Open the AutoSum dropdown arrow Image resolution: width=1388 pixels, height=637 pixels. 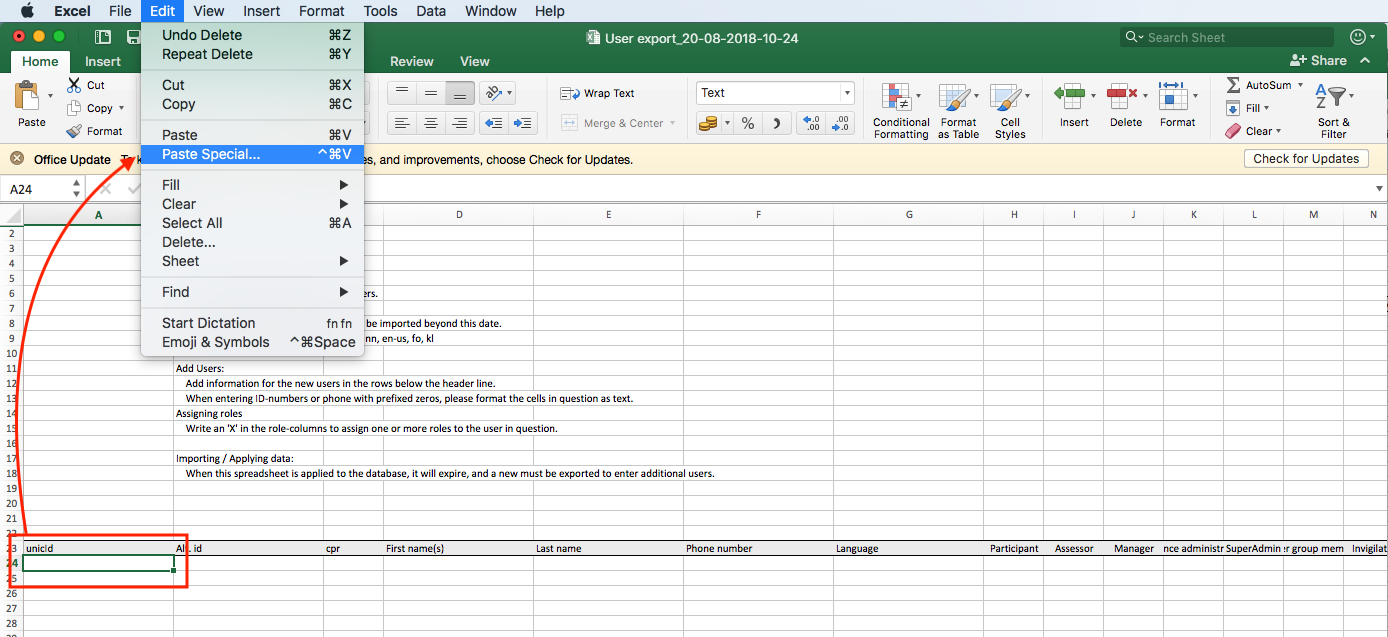click(1301, 85)
